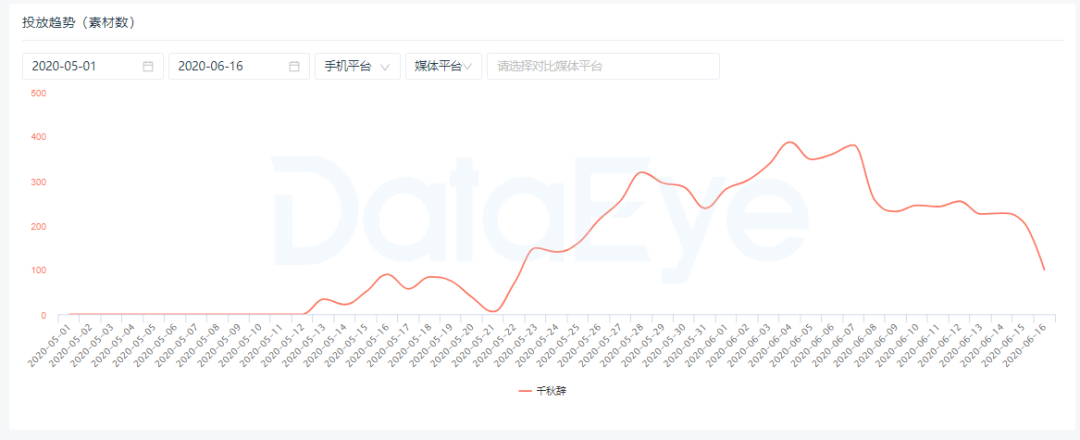The image size is (1080, 440).
Task: Click the curve's final point above 2020-06-16
Action: click(1044, 270)
